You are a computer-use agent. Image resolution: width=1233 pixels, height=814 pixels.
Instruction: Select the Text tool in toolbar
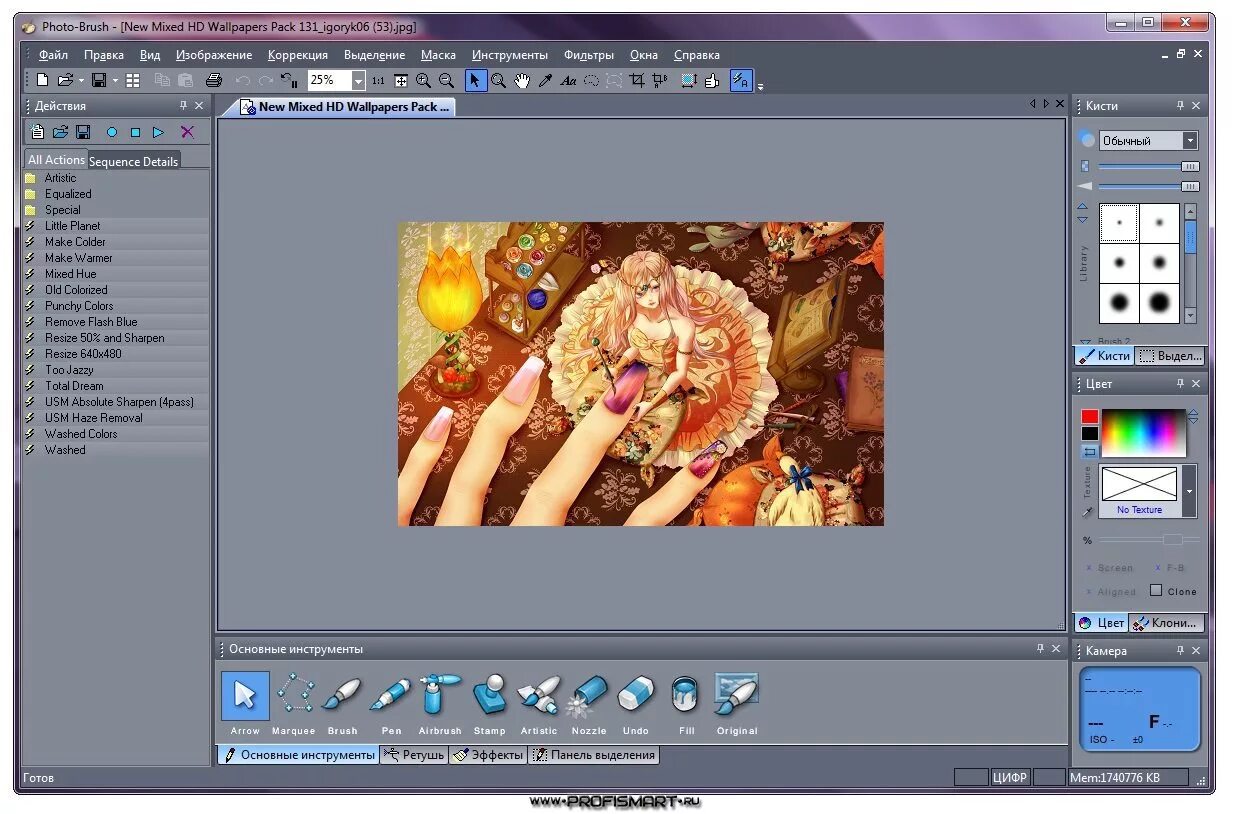568,80
